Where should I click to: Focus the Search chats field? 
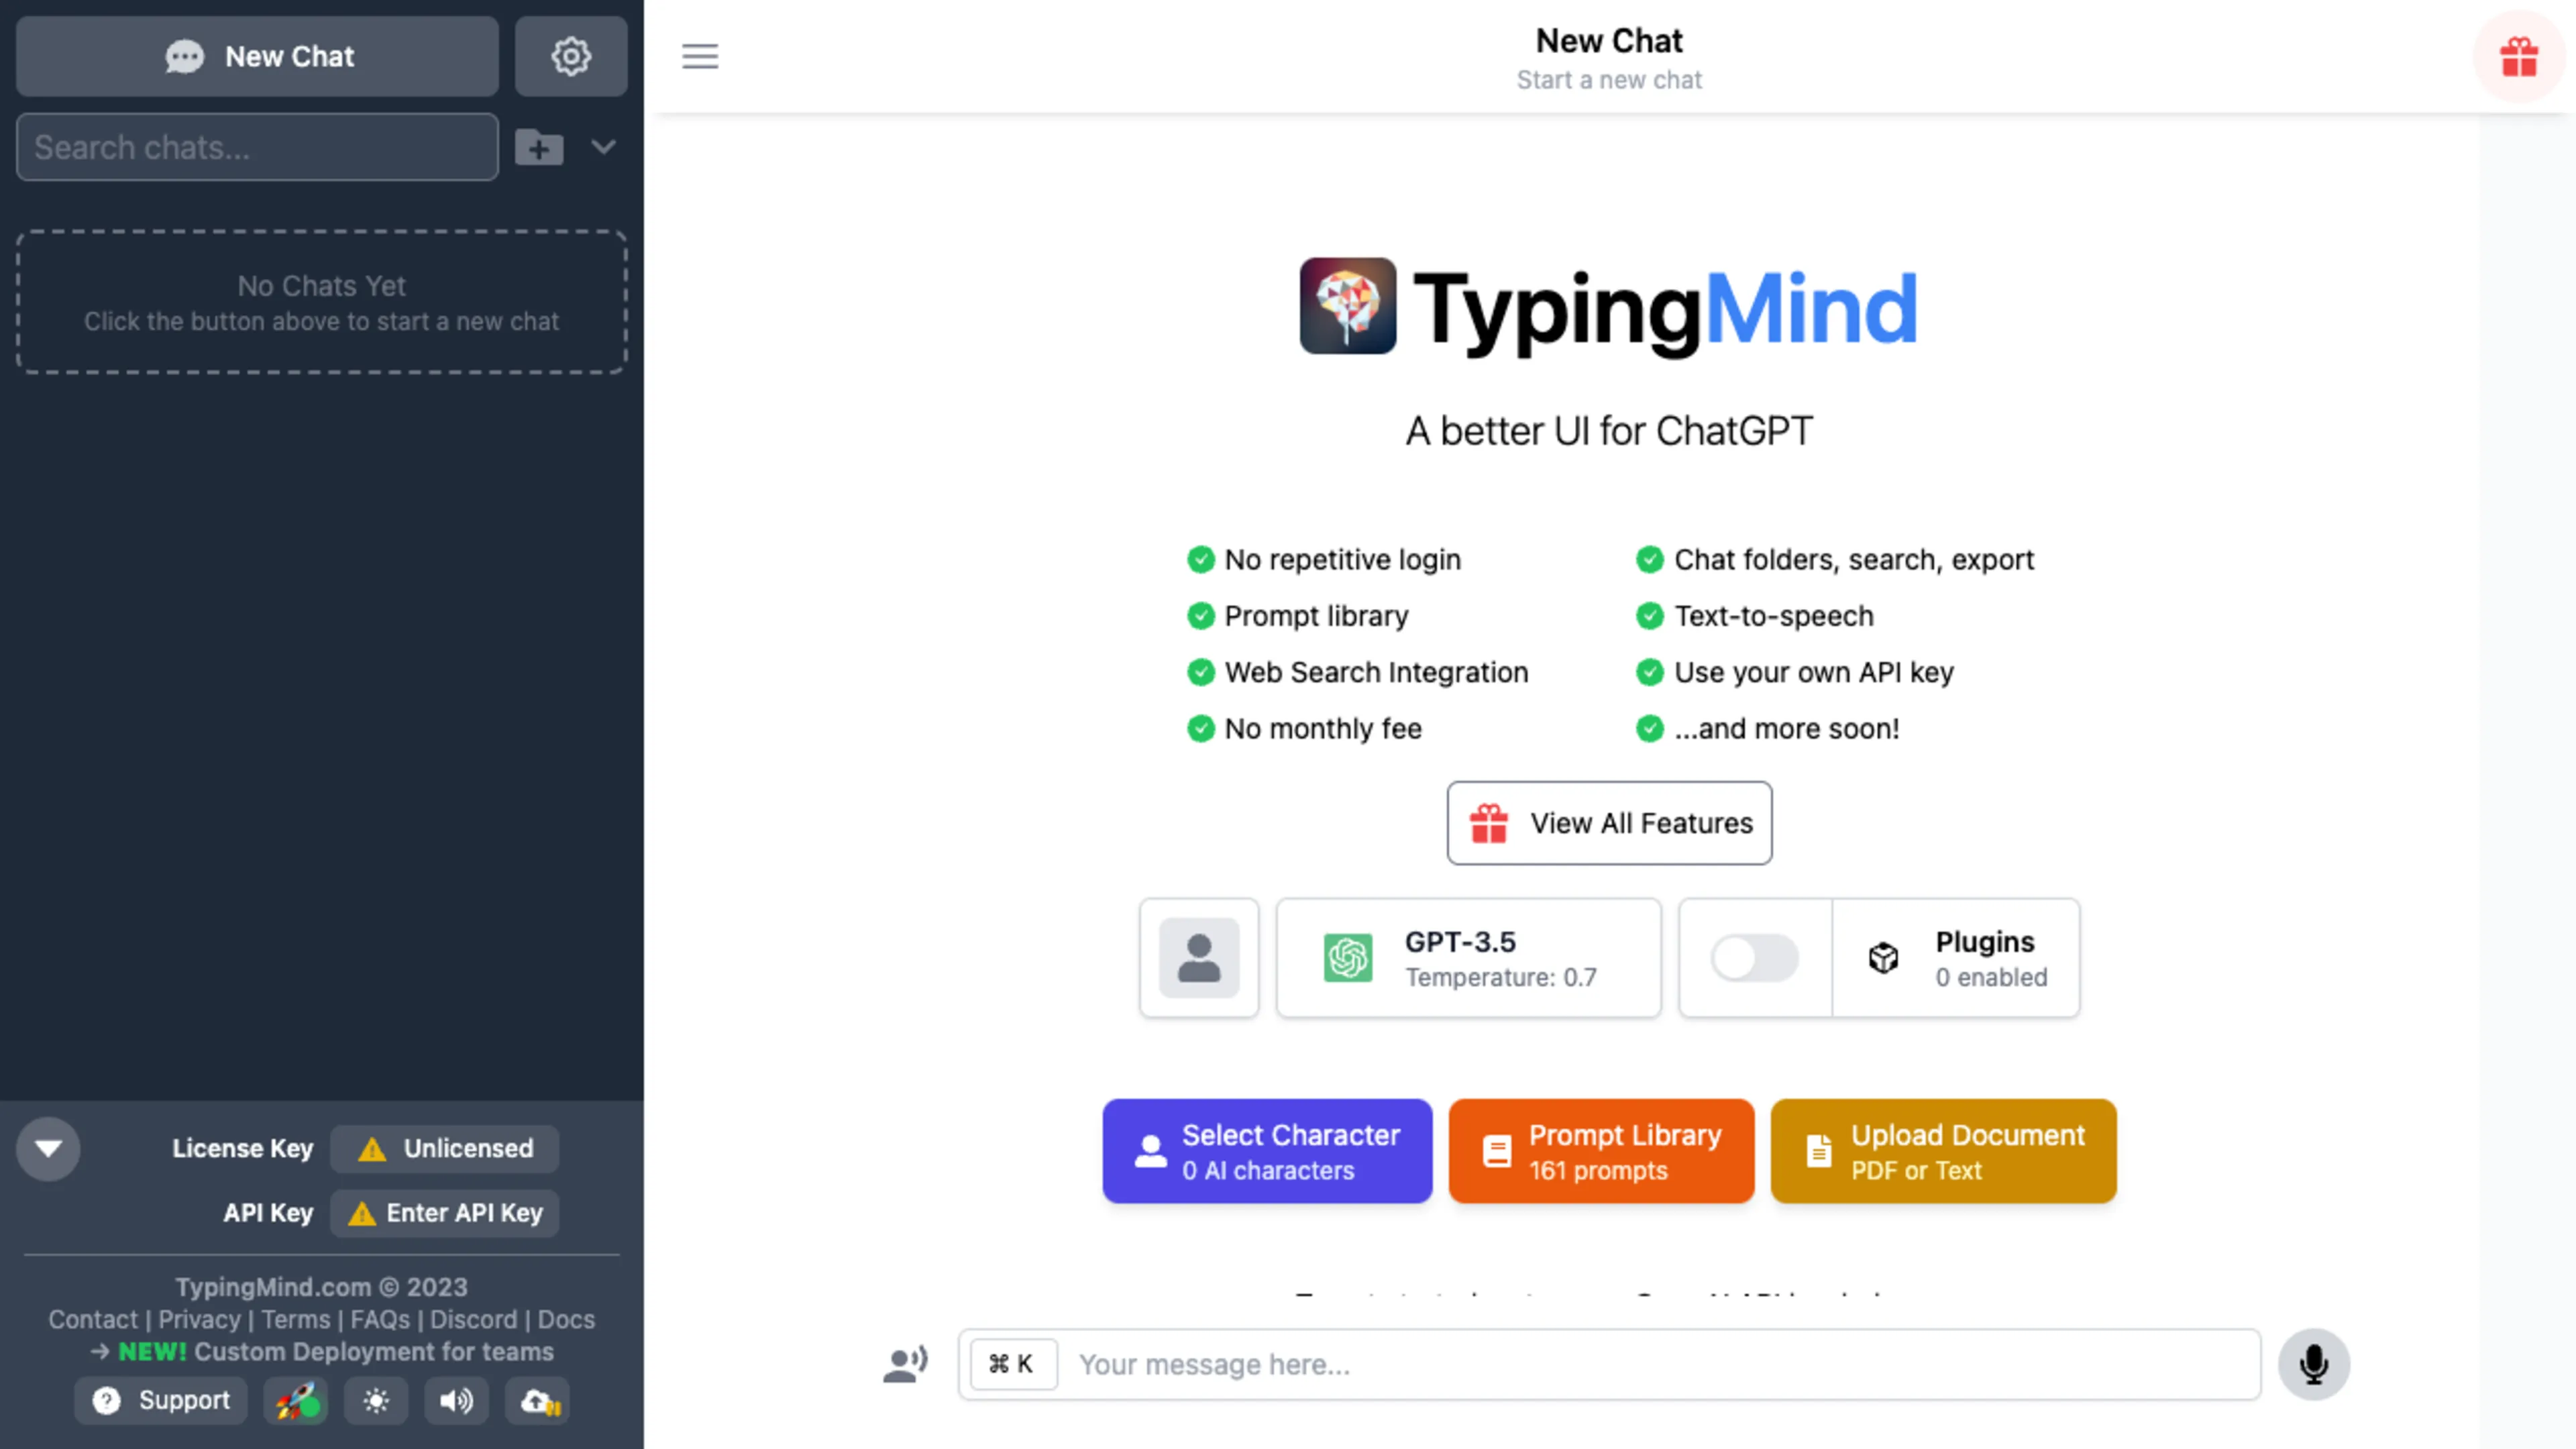pos(257,147)
